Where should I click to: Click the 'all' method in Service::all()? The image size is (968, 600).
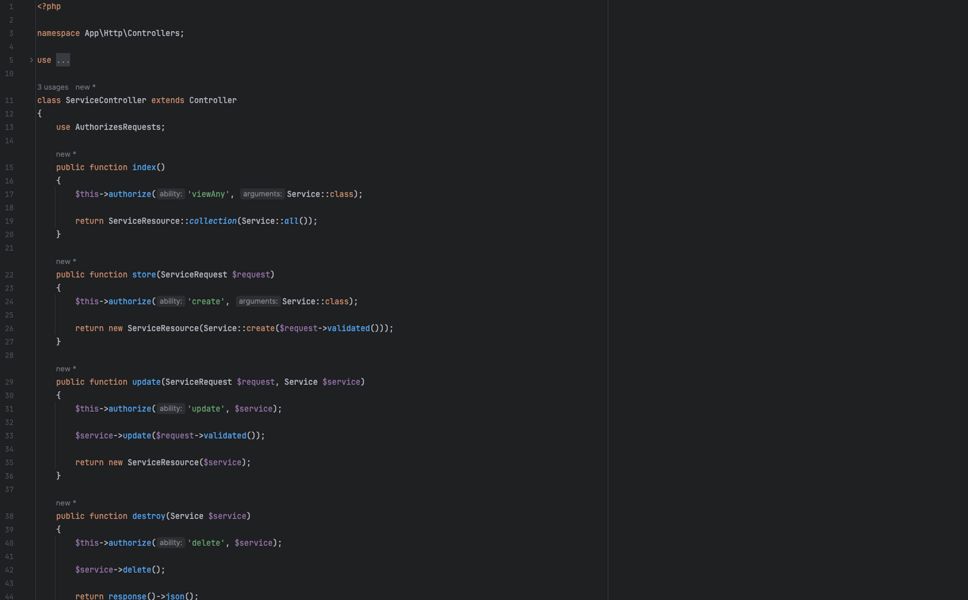(291, 221)
